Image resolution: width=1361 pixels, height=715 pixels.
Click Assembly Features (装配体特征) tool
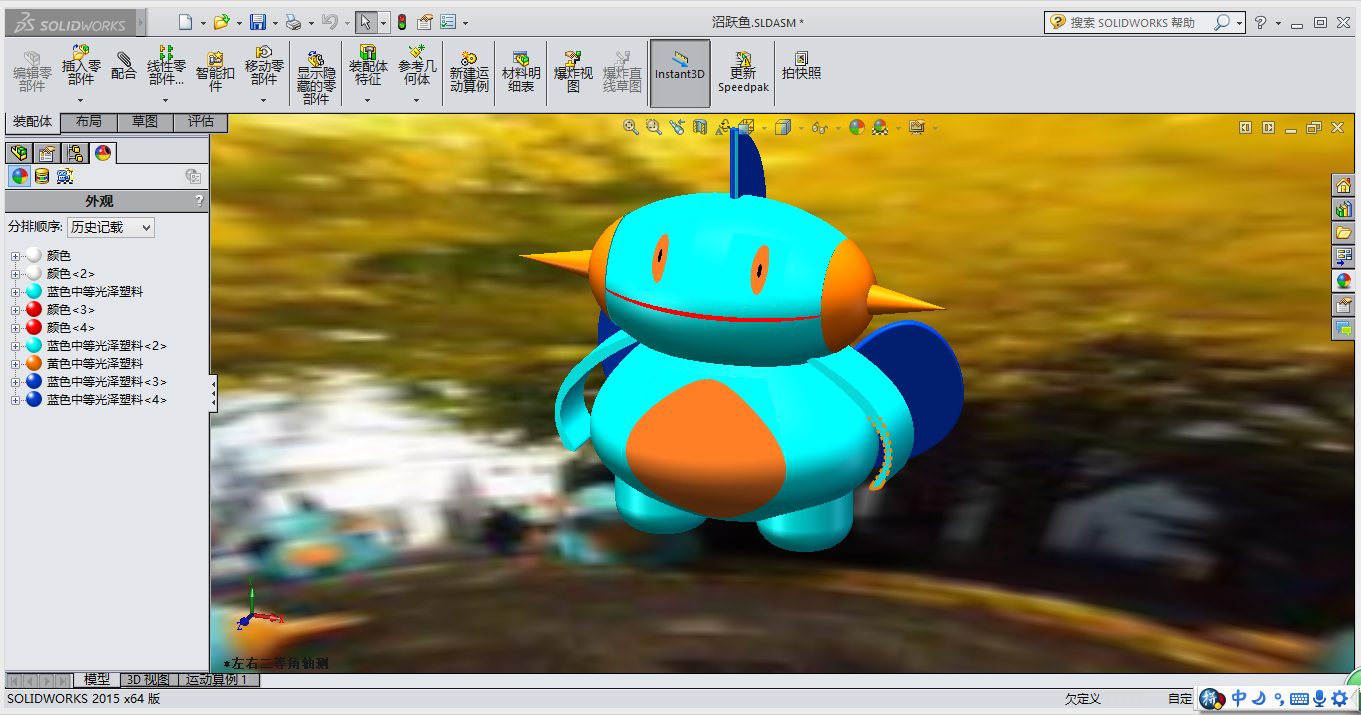click(368, 65)
